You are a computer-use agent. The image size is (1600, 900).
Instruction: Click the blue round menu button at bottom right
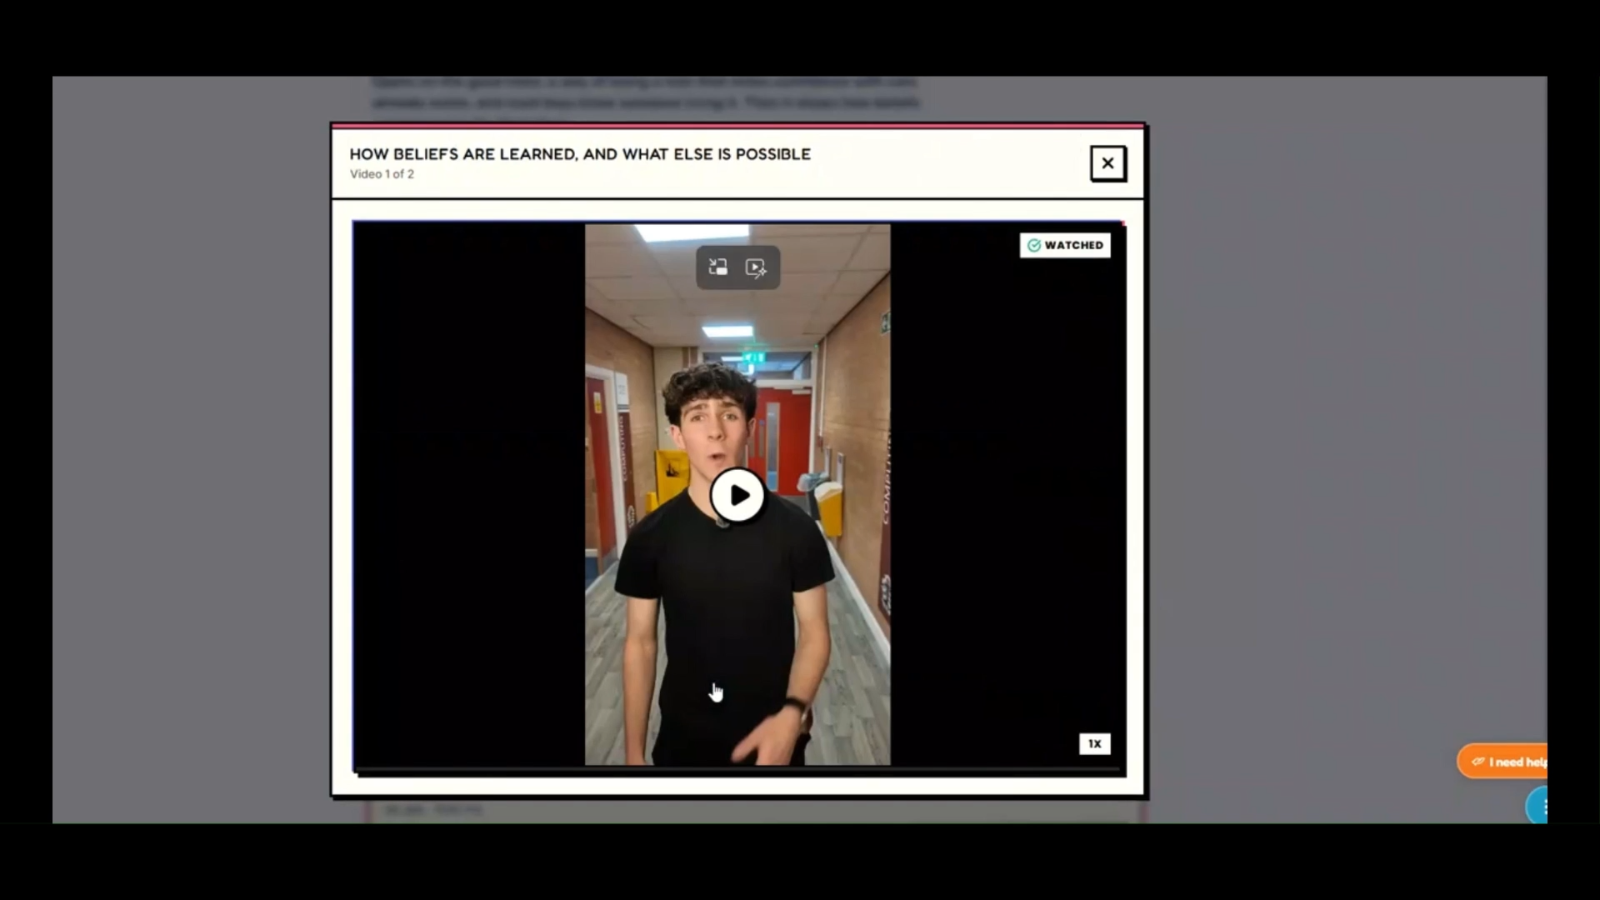click(x=1537, y=805)
